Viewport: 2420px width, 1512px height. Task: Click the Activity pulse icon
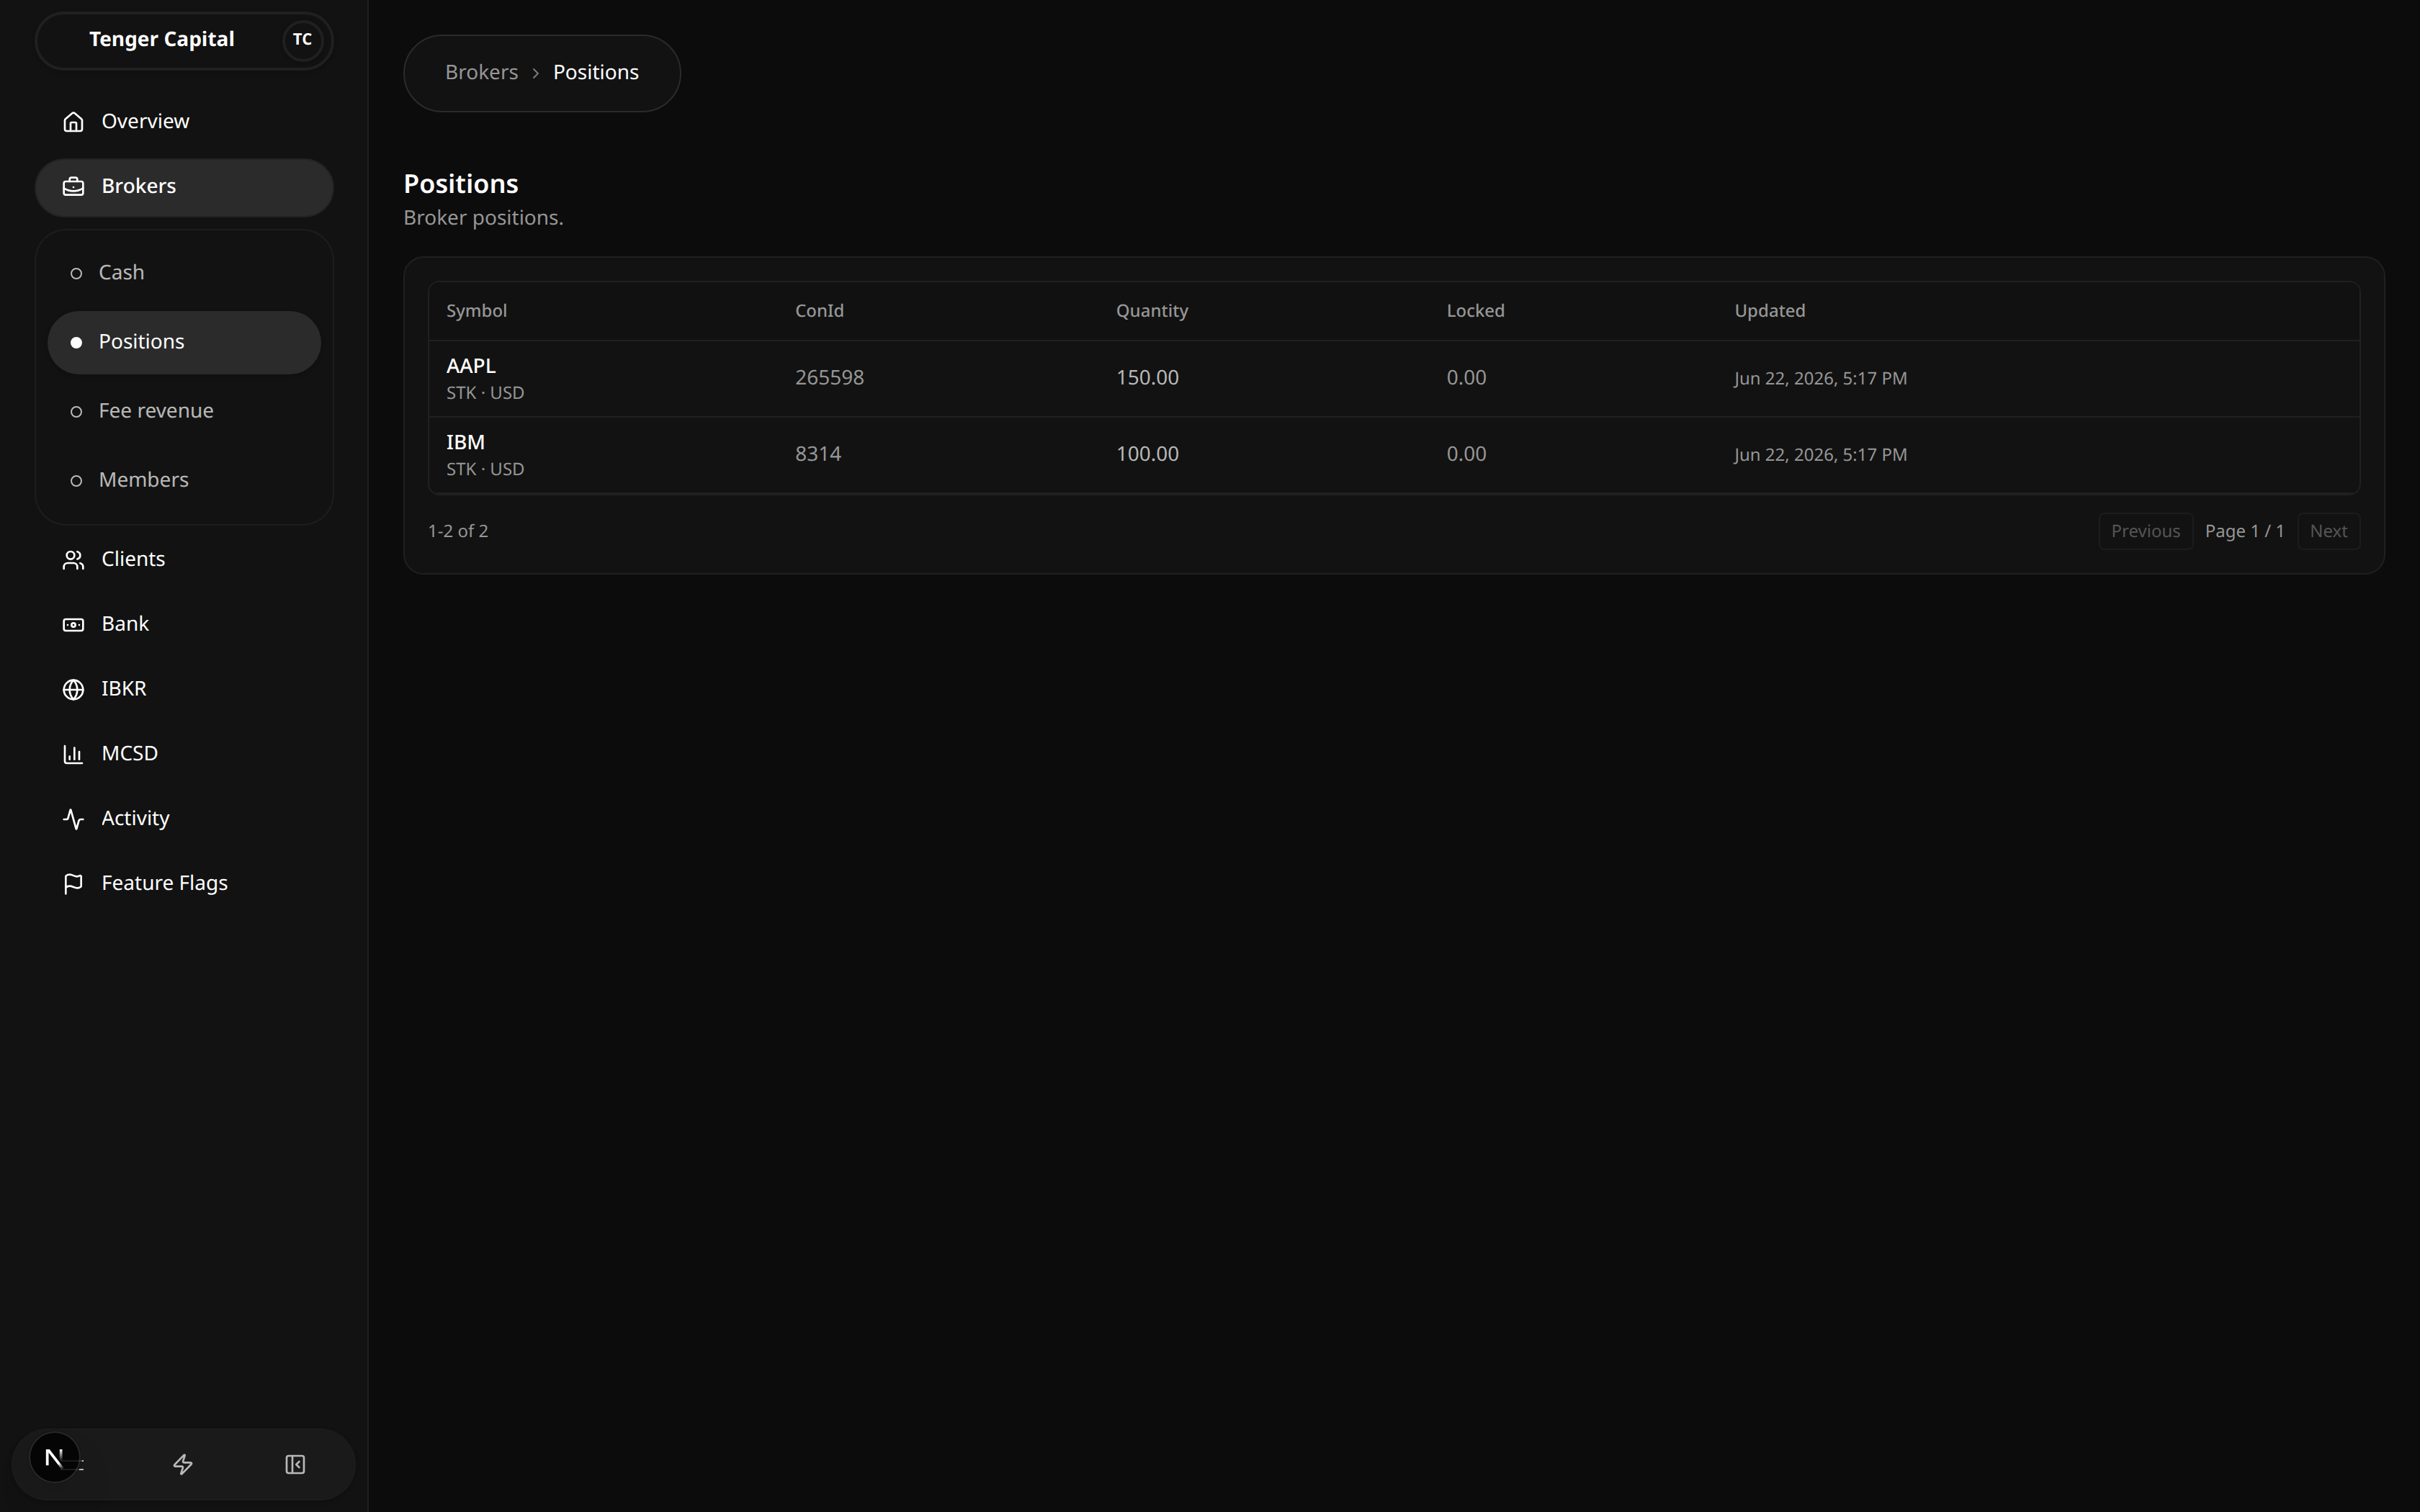tap(73, 819)
